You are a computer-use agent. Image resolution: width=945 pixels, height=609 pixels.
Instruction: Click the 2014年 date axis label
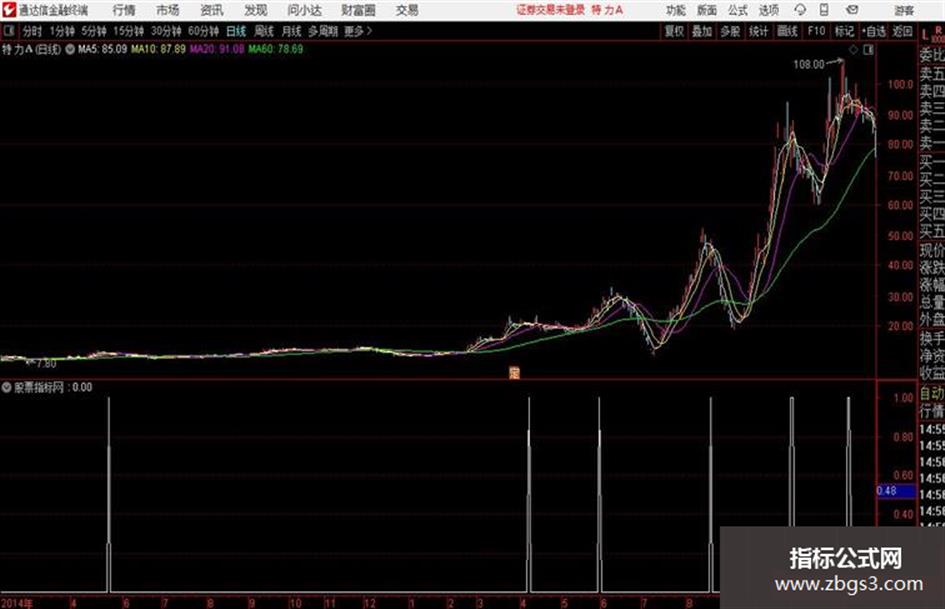17,603
